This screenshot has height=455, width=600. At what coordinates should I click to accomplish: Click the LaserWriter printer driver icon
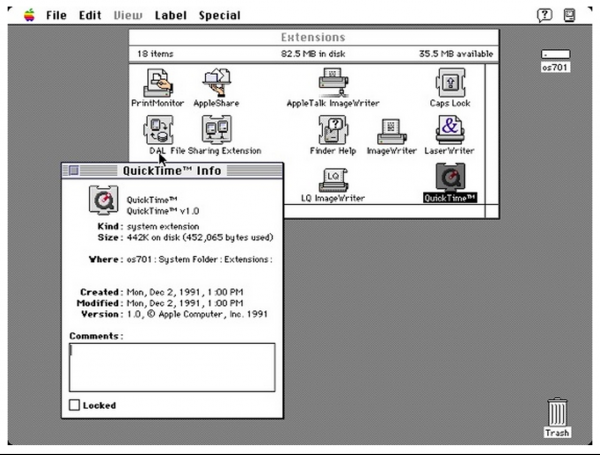tap(450, 129)
